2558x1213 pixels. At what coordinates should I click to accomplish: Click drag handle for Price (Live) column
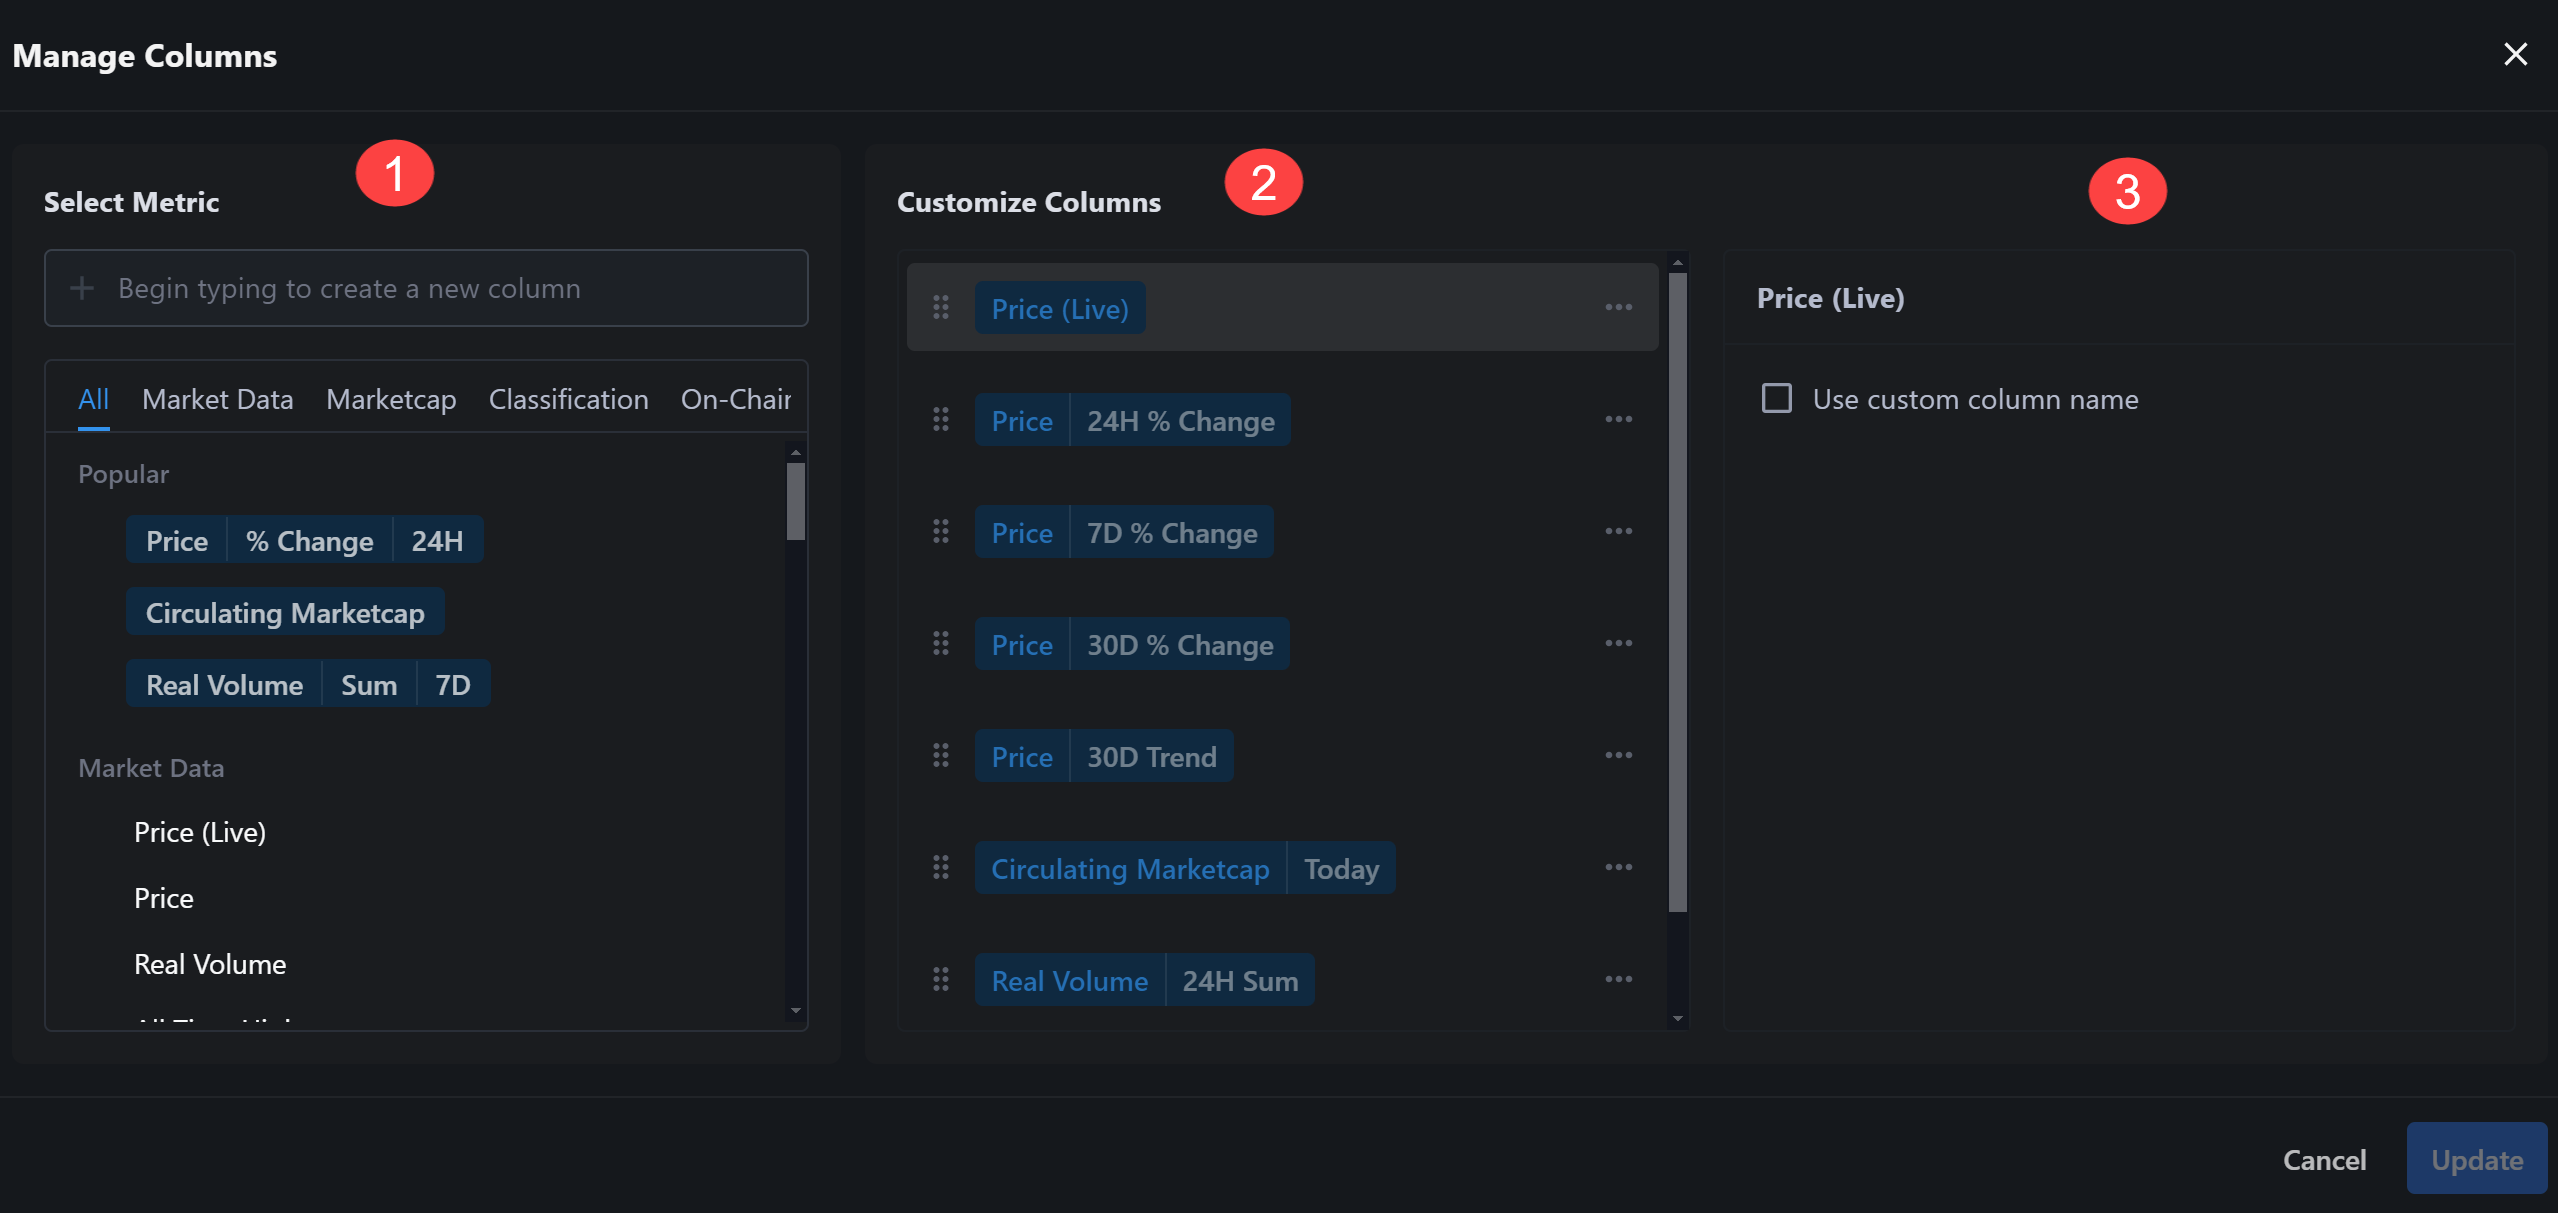pos(941,308)
